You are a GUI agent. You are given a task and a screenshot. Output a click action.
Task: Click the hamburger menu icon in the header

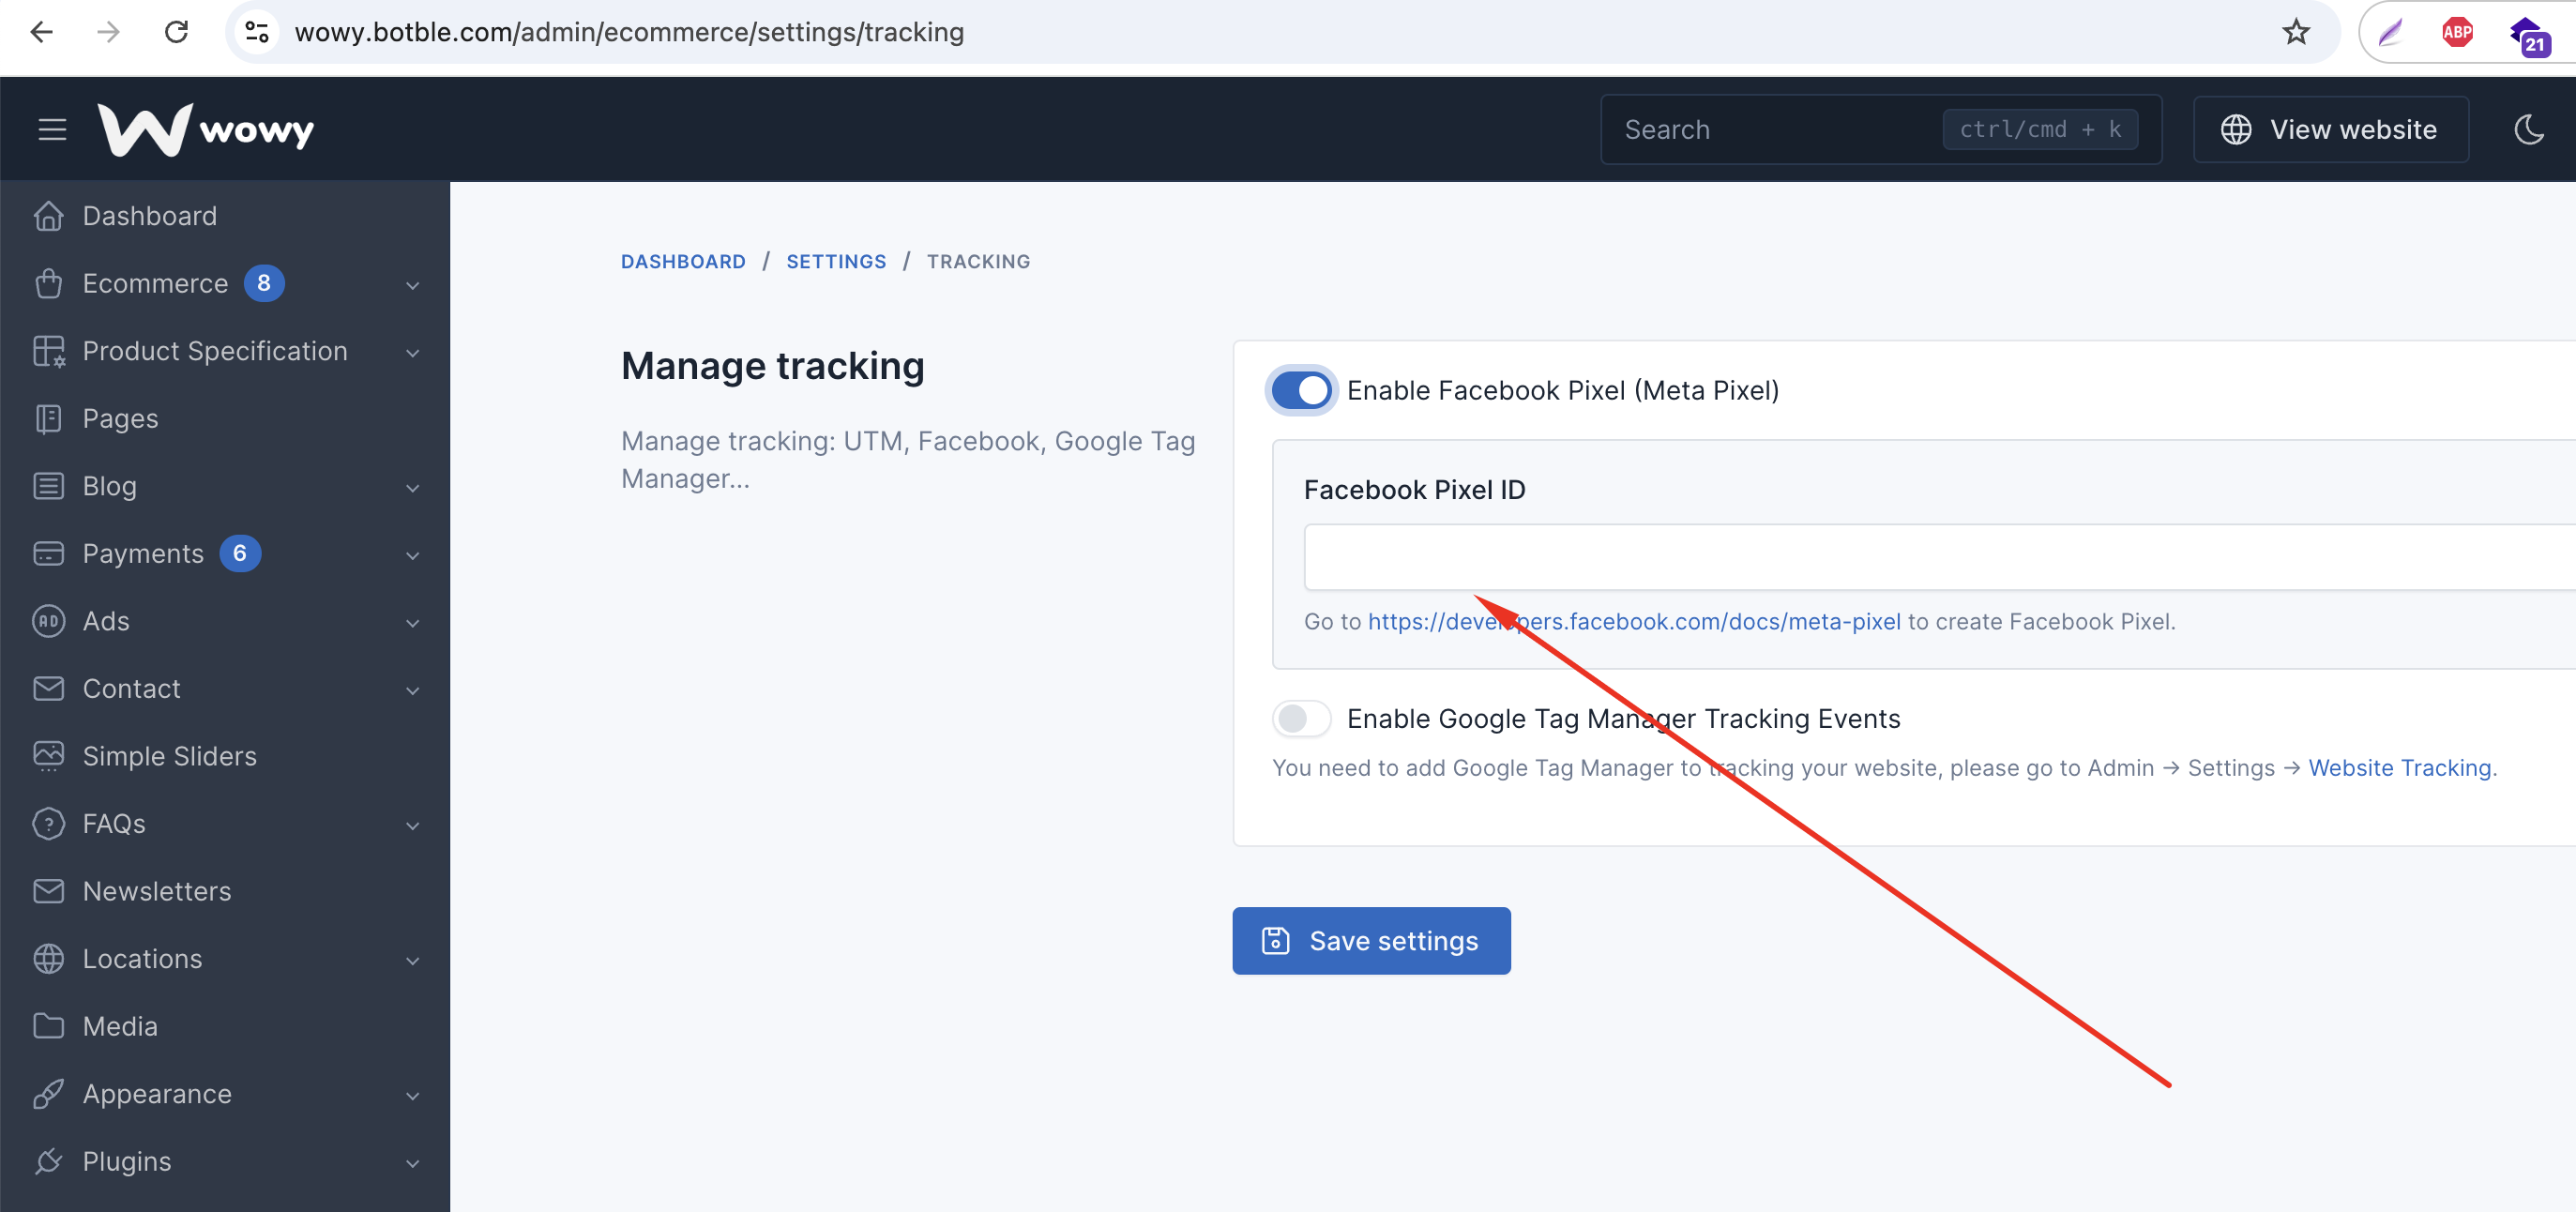[52, 129]
